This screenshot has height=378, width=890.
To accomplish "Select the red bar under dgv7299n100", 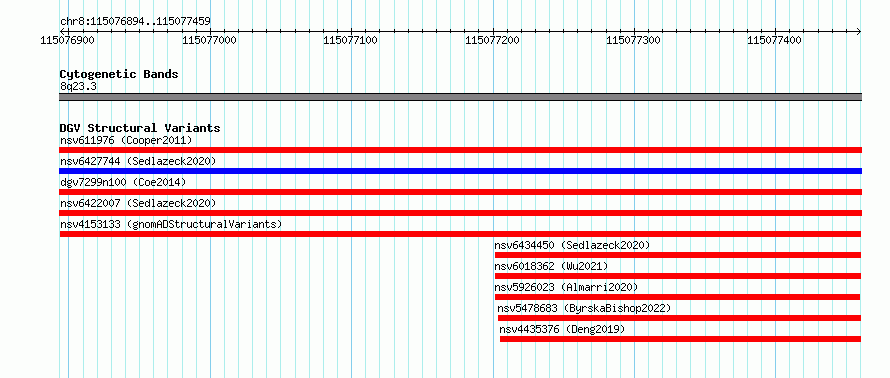I will pyautogui.click(x=460, y=192).
